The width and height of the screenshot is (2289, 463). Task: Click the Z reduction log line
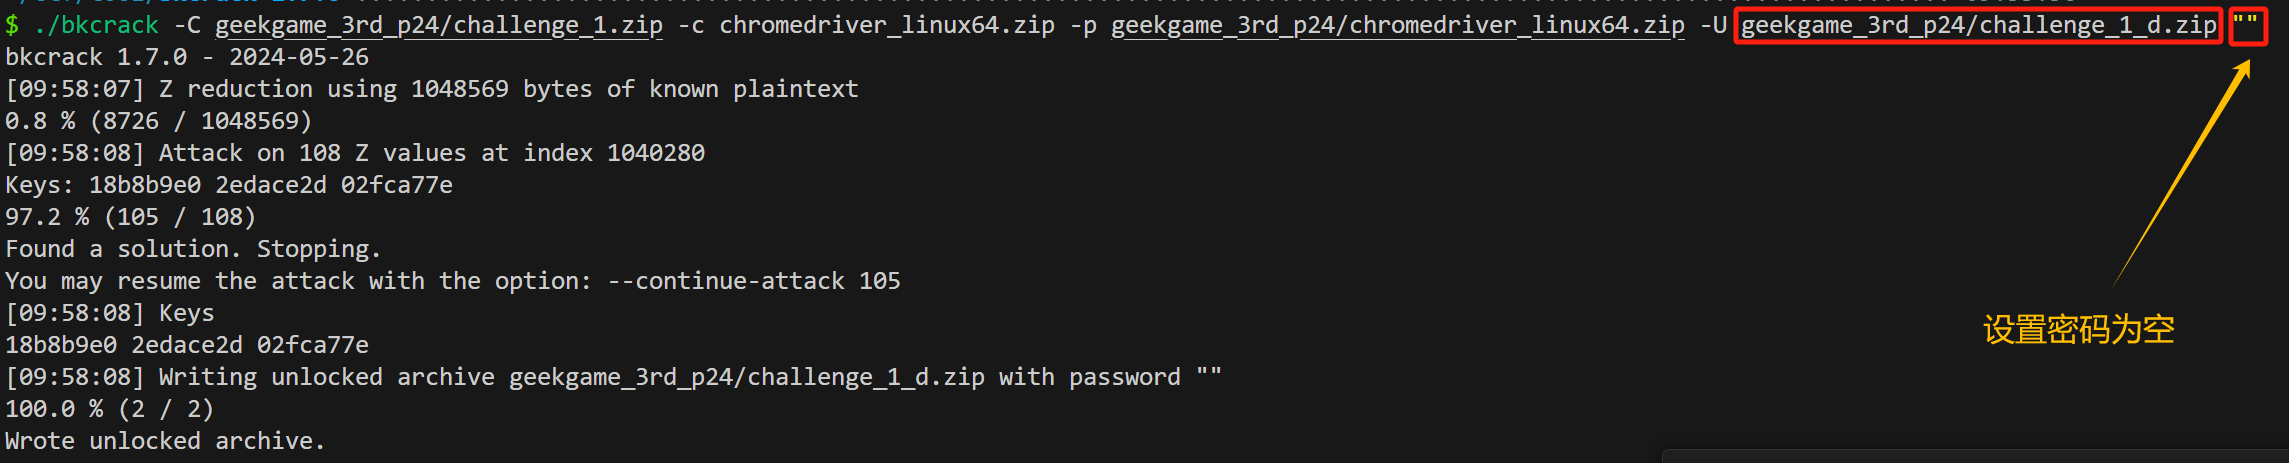[x=431, y=89]
